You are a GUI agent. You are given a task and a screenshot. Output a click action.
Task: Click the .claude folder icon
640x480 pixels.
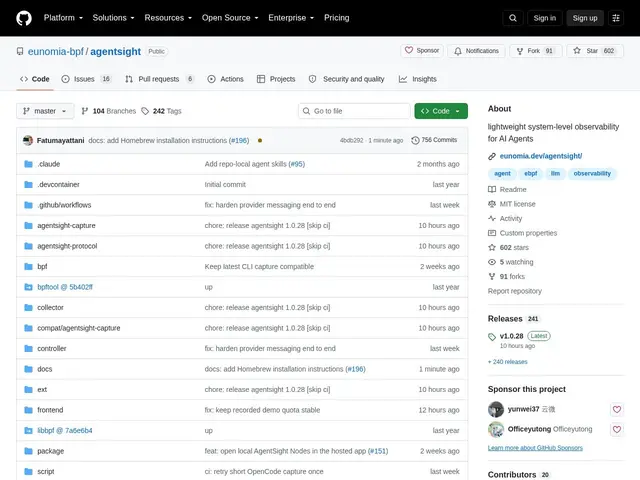click(x=28, y=164)
